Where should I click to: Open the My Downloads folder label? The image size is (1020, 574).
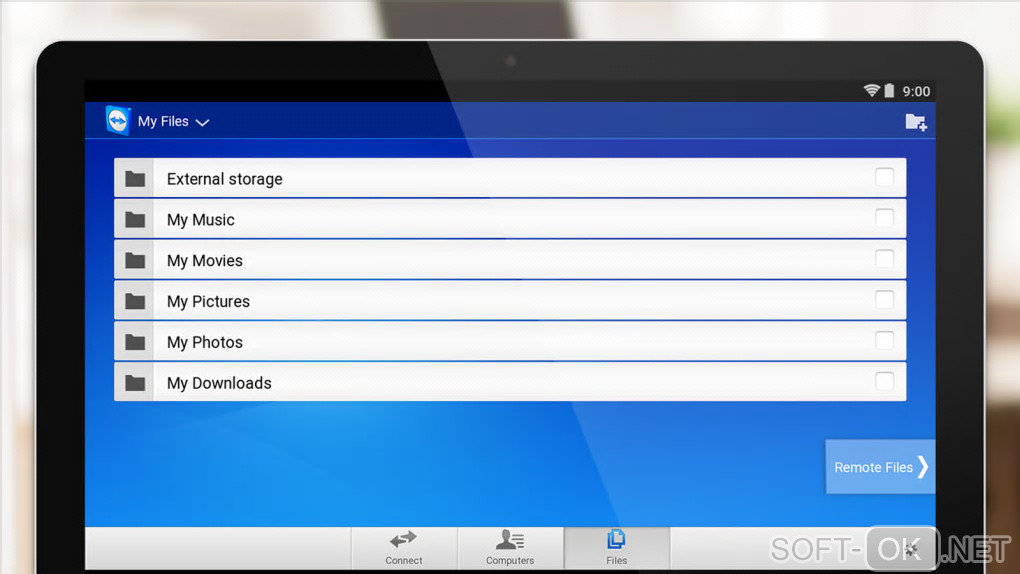(x=219, y=383)
